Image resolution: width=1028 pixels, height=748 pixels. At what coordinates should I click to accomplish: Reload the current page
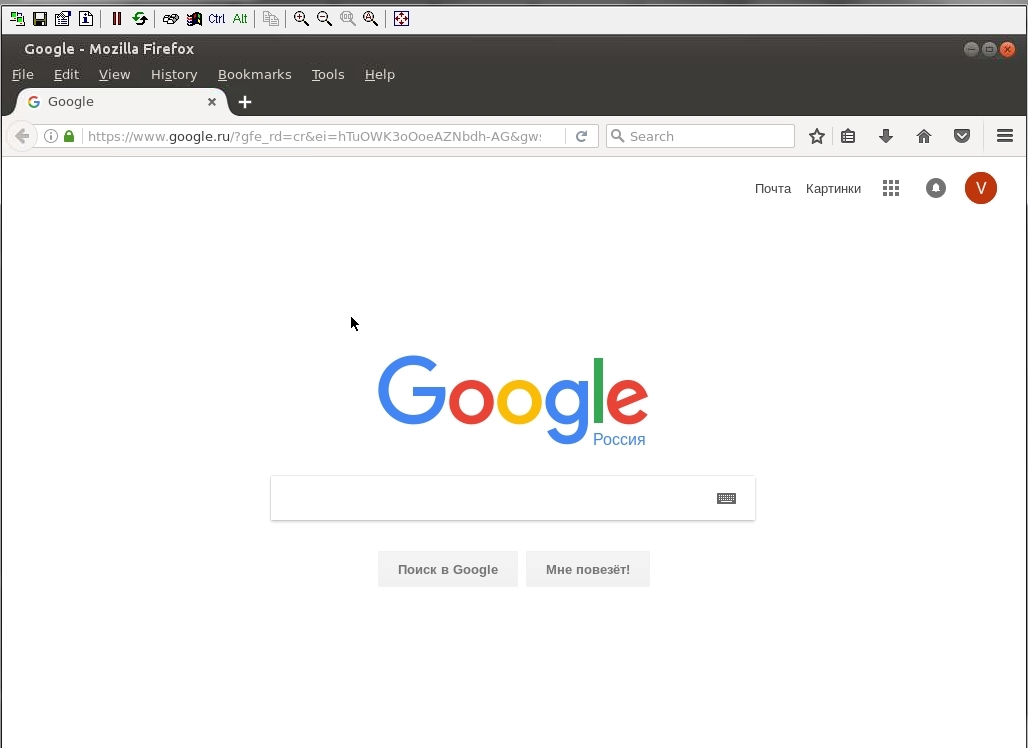[582, 136]
